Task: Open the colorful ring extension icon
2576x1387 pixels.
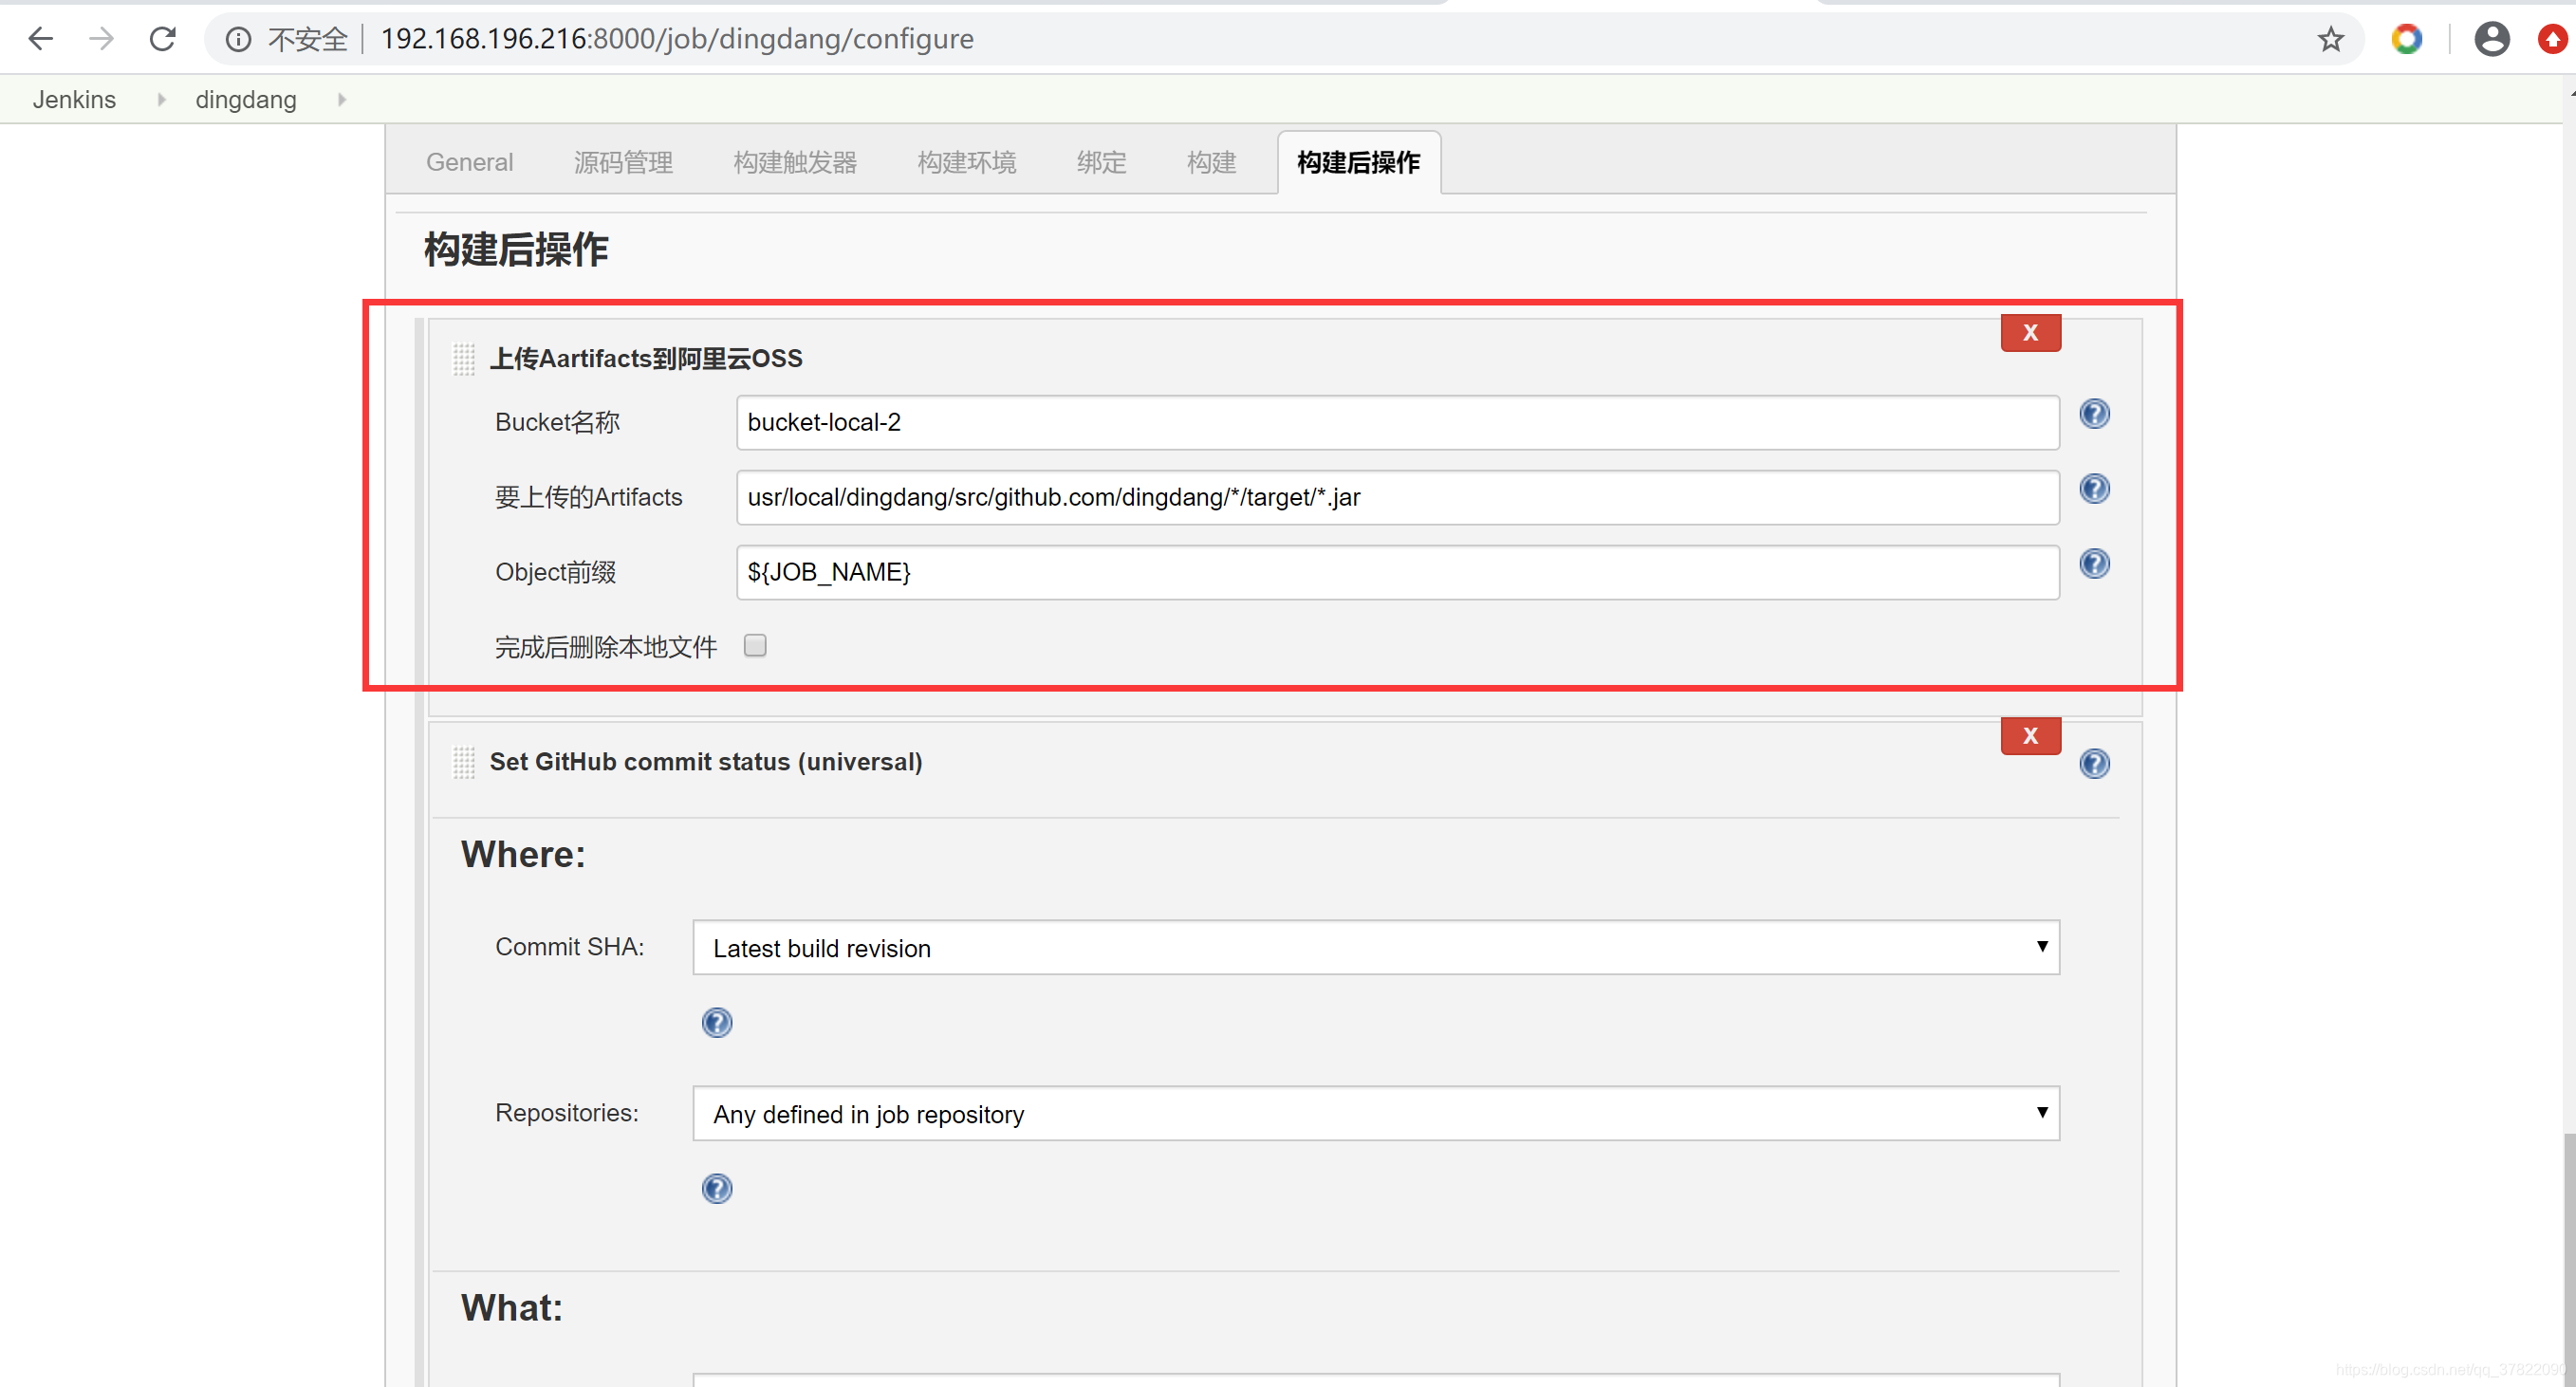Action: coord(2406,39)
